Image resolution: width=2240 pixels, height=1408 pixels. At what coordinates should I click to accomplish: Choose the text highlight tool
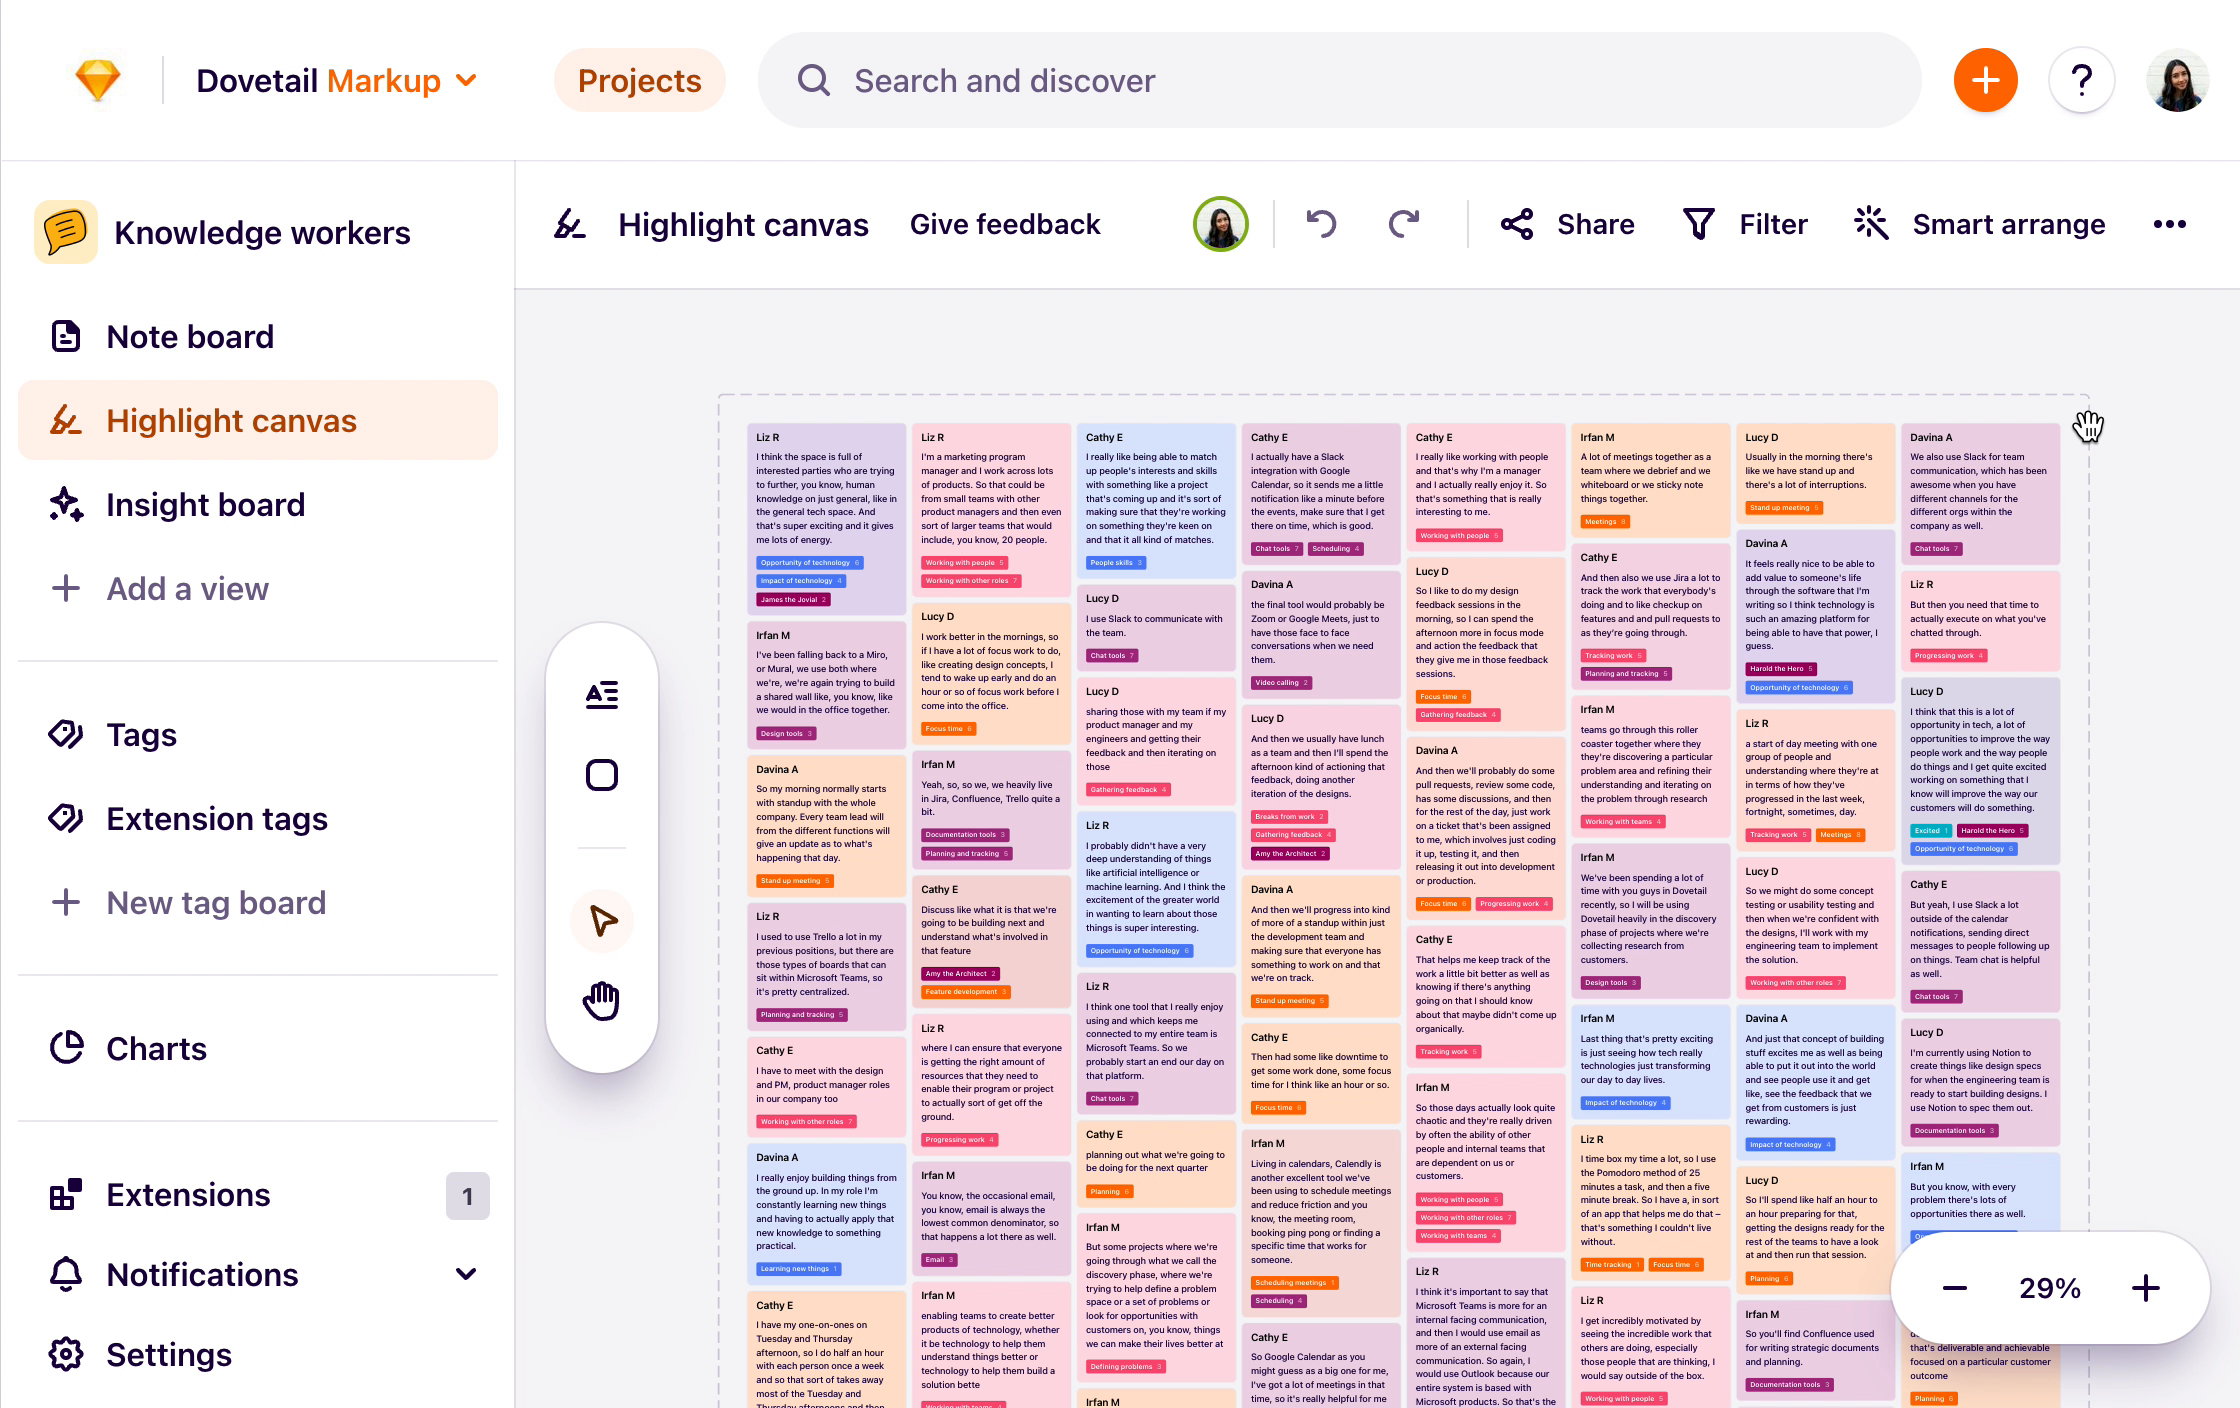(x=601, y=694)
